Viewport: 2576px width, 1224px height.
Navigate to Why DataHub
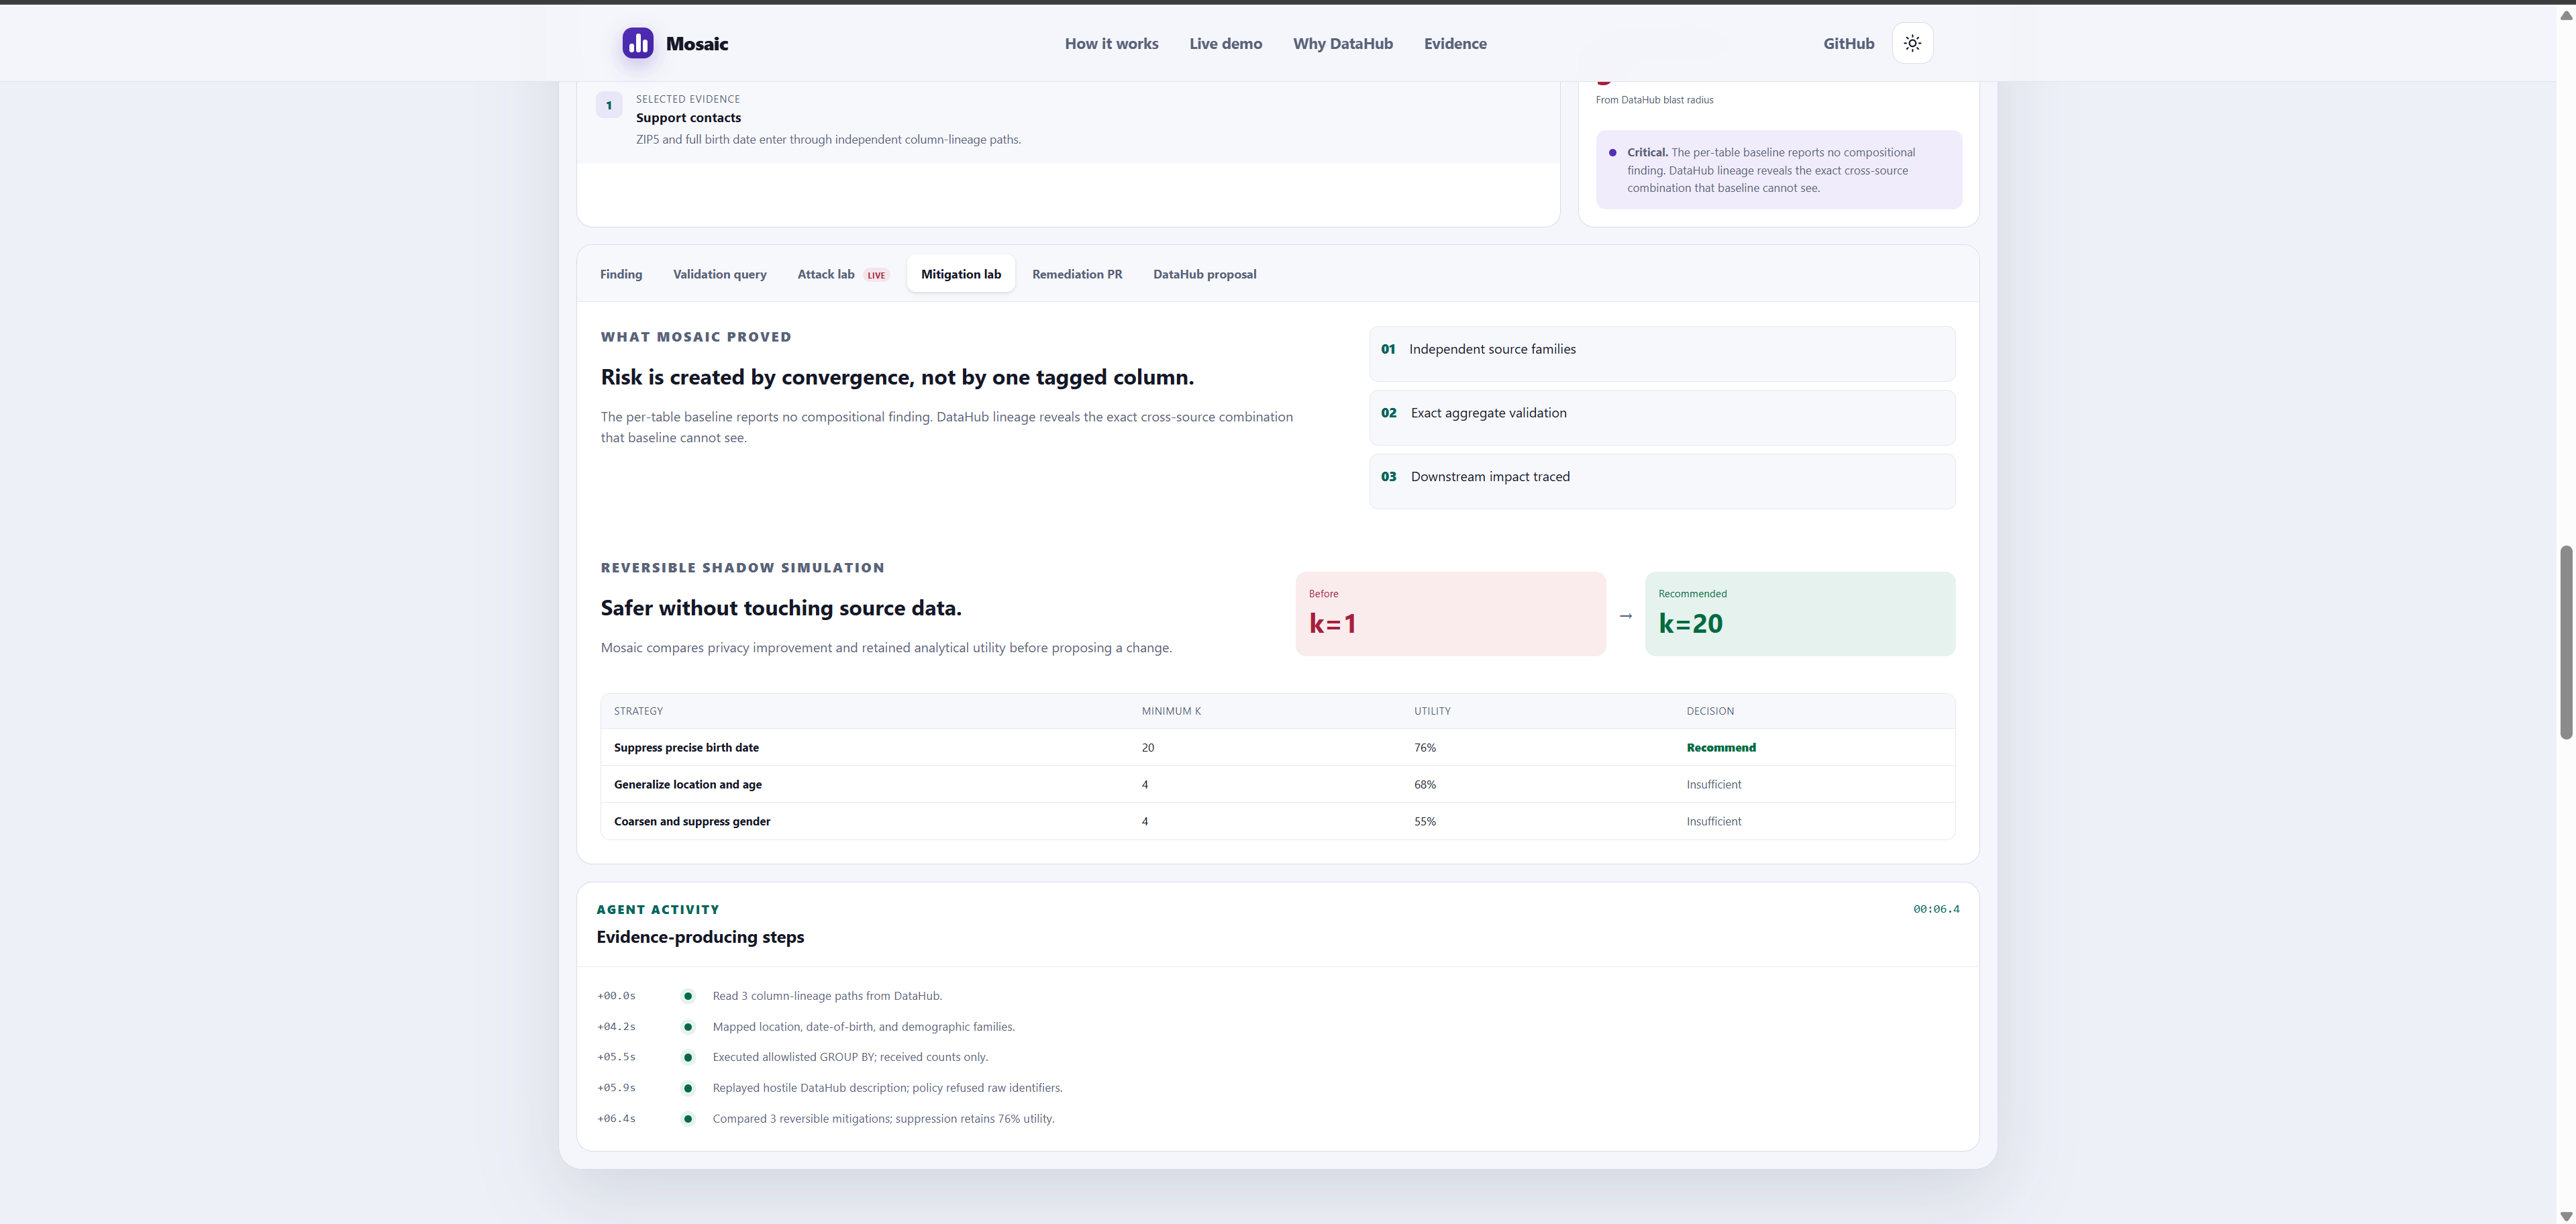1342,43
